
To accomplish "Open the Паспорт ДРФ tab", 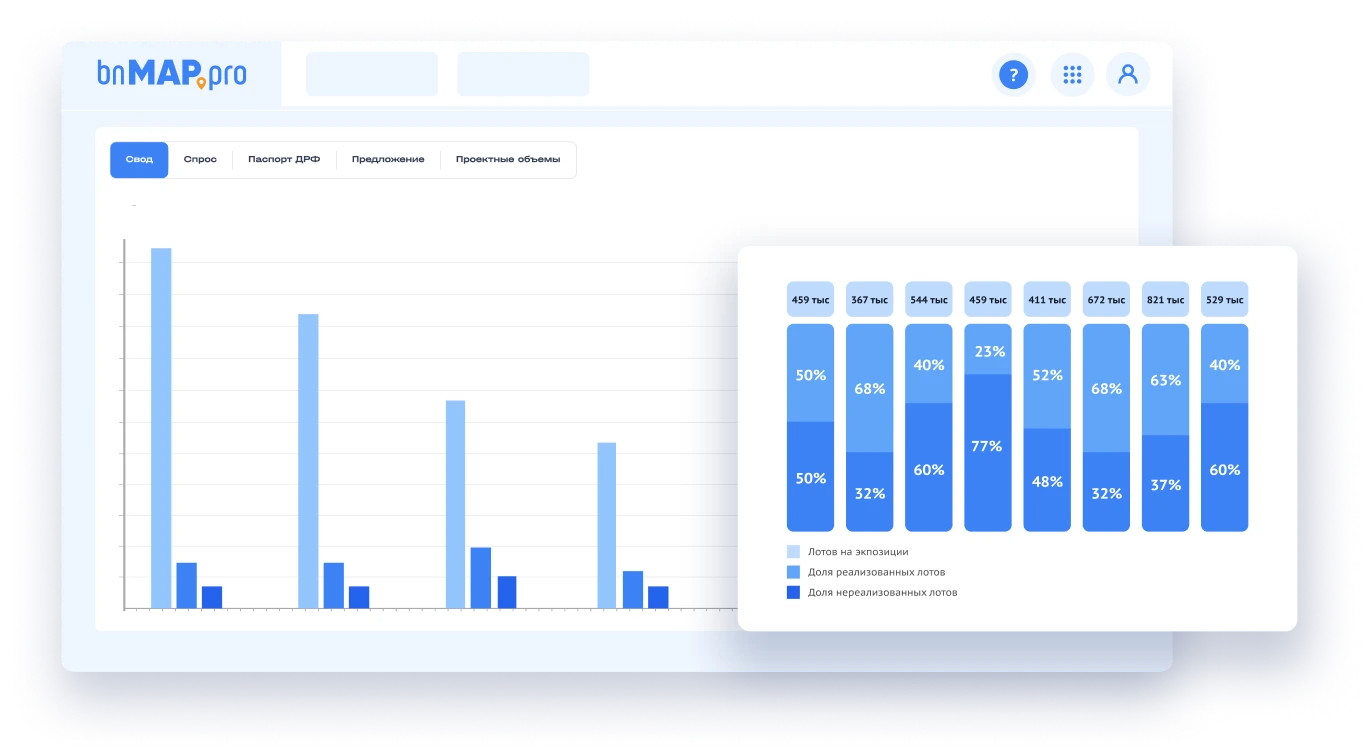I will point(284,160).
